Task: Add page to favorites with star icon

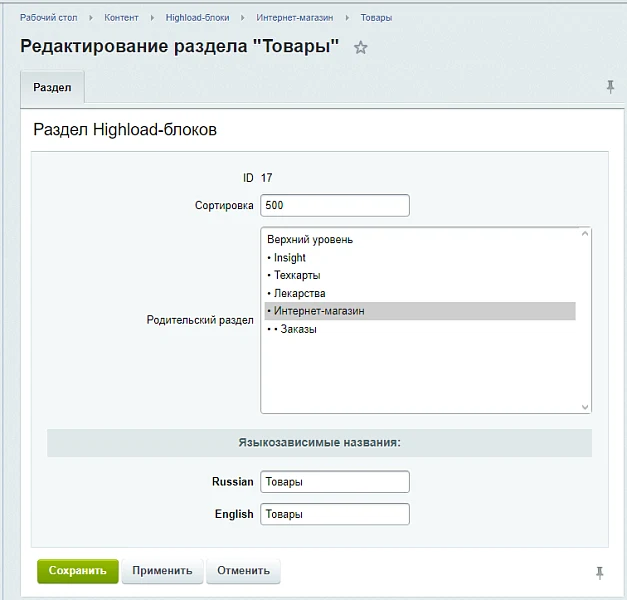Action: pos(360,48)
